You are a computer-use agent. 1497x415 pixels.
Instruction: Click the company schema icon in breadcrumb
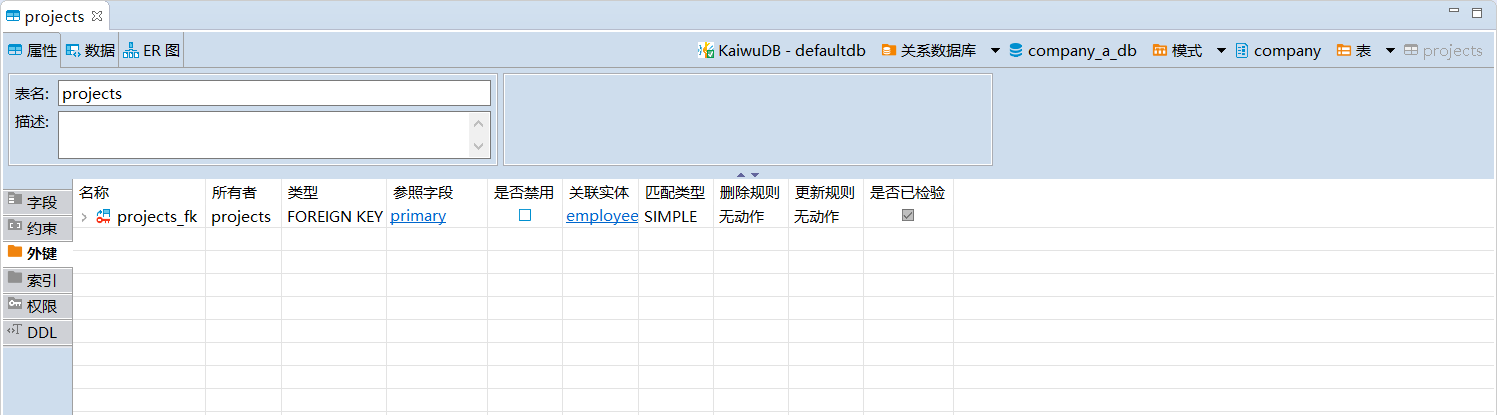(x=1242, y=51)
